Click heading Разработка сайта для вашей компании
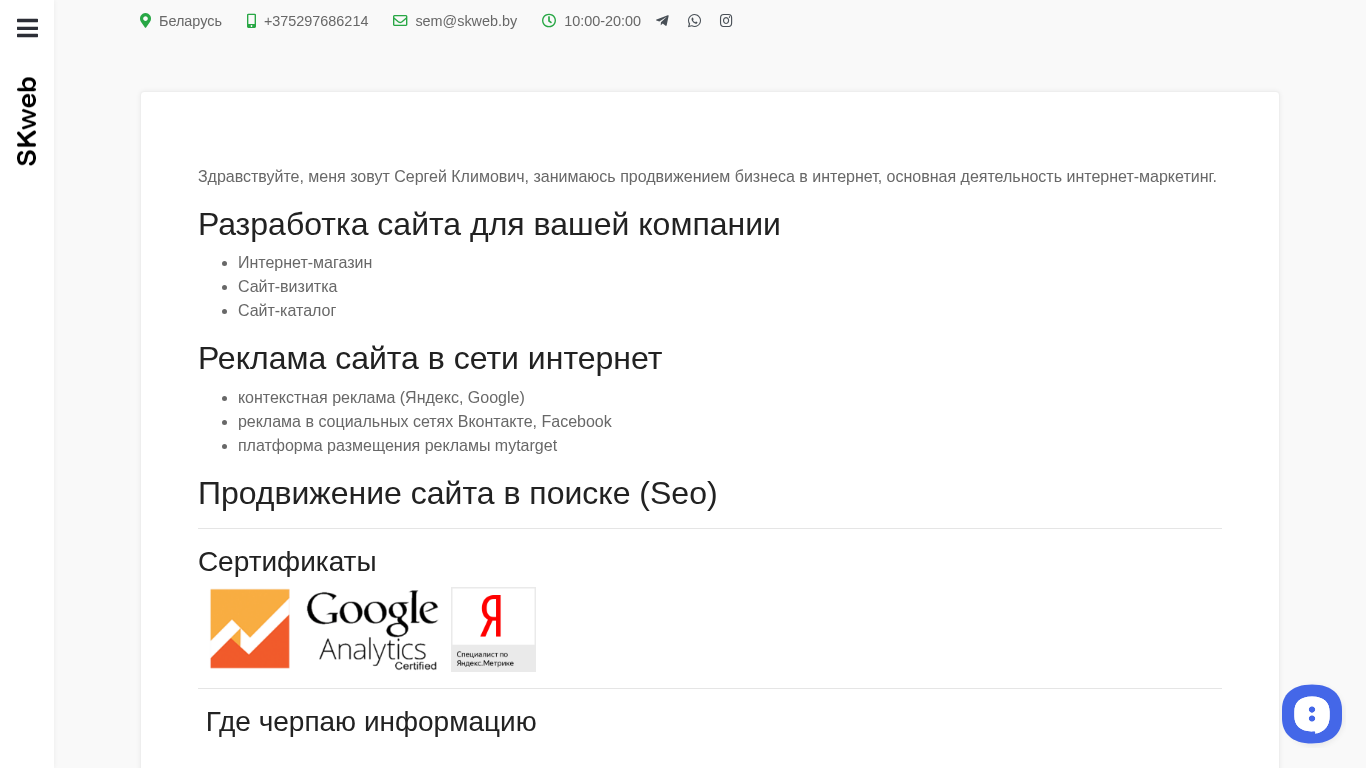 (x=489, y=224)
